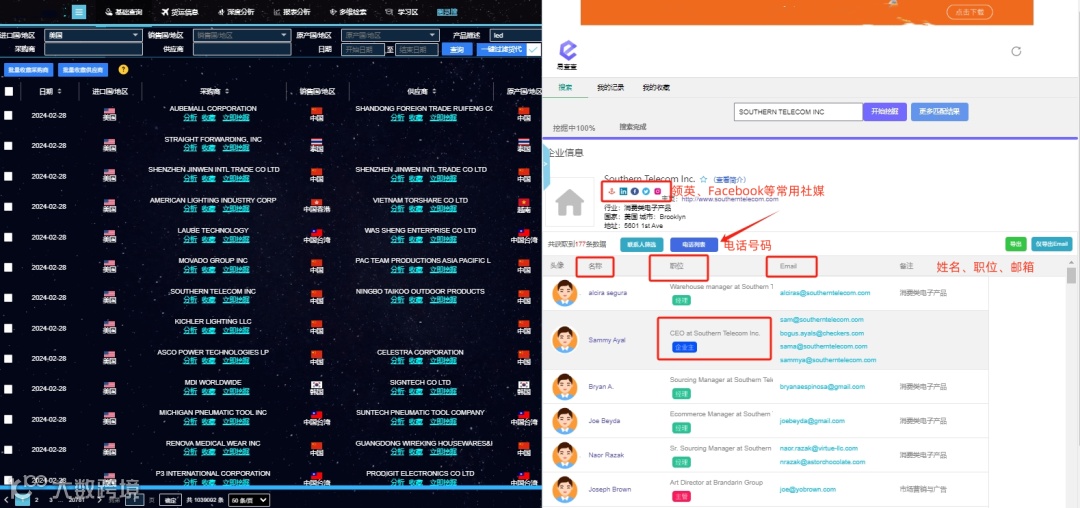Click the product description field containing led
1080x508 pixels.
[515, 35]
